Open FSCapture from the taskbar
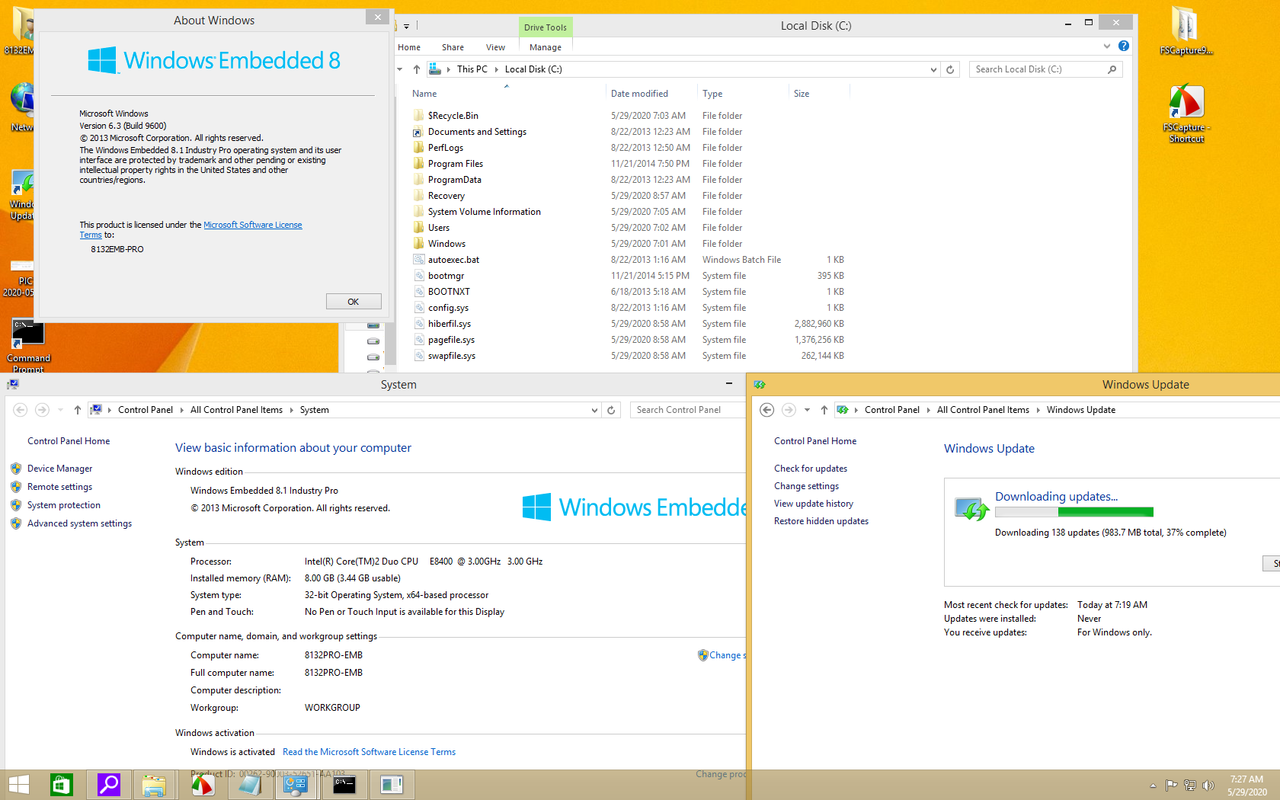The image size is (1280, 800). coord(201,785)
